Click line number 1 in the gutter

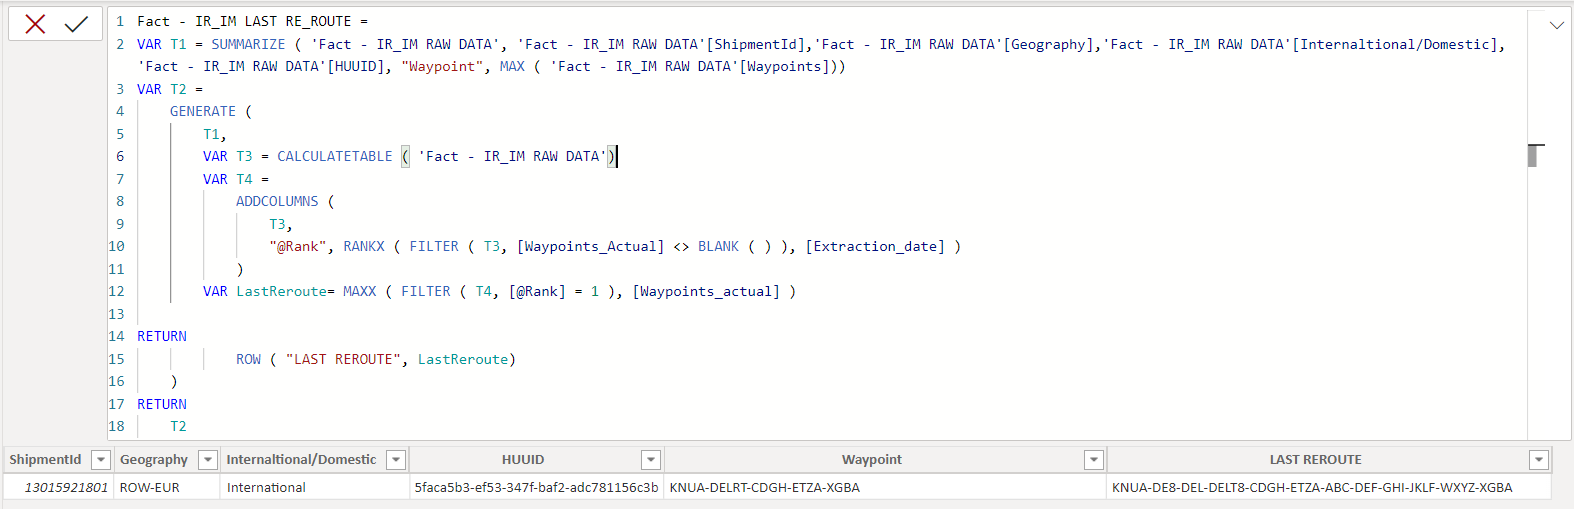tap(120, 21)
